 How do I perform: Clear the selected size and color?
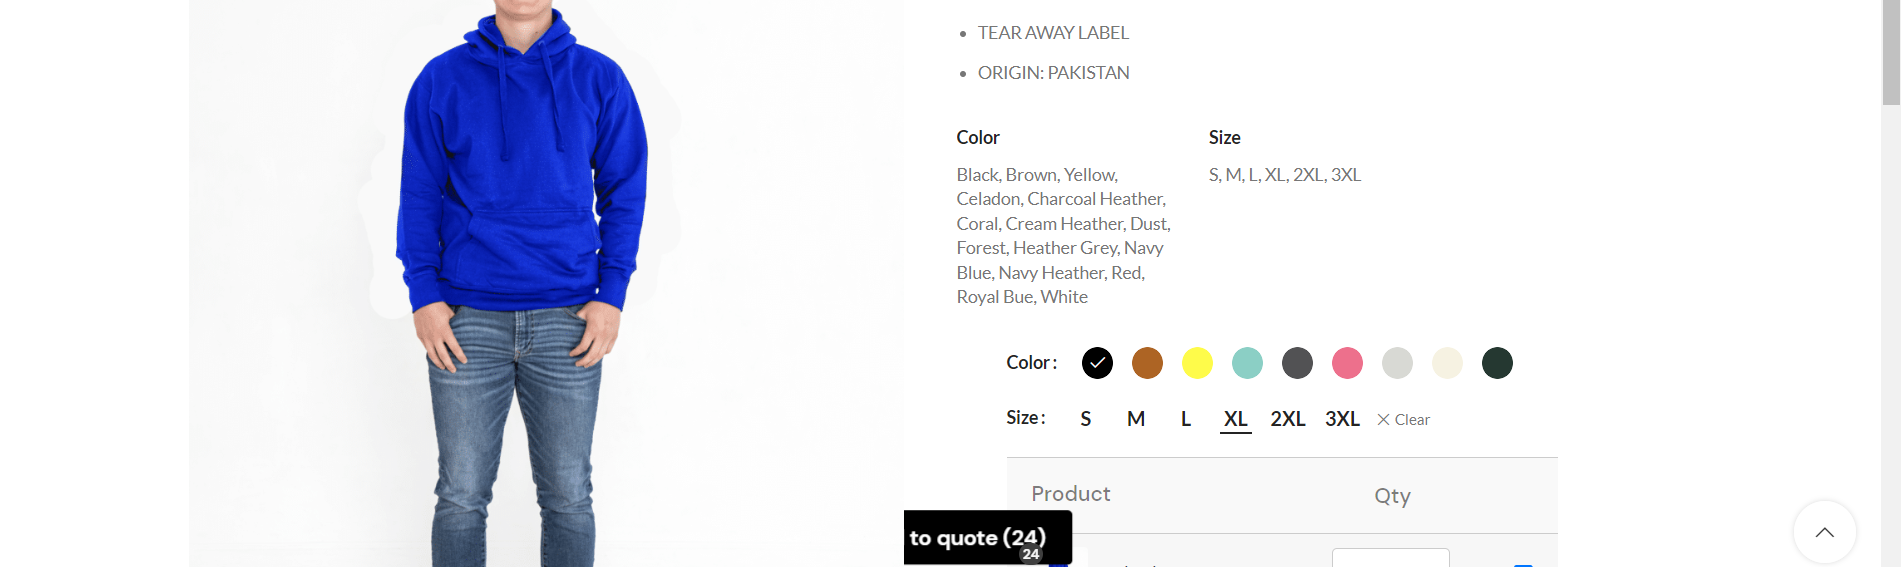coord(1403,420)
